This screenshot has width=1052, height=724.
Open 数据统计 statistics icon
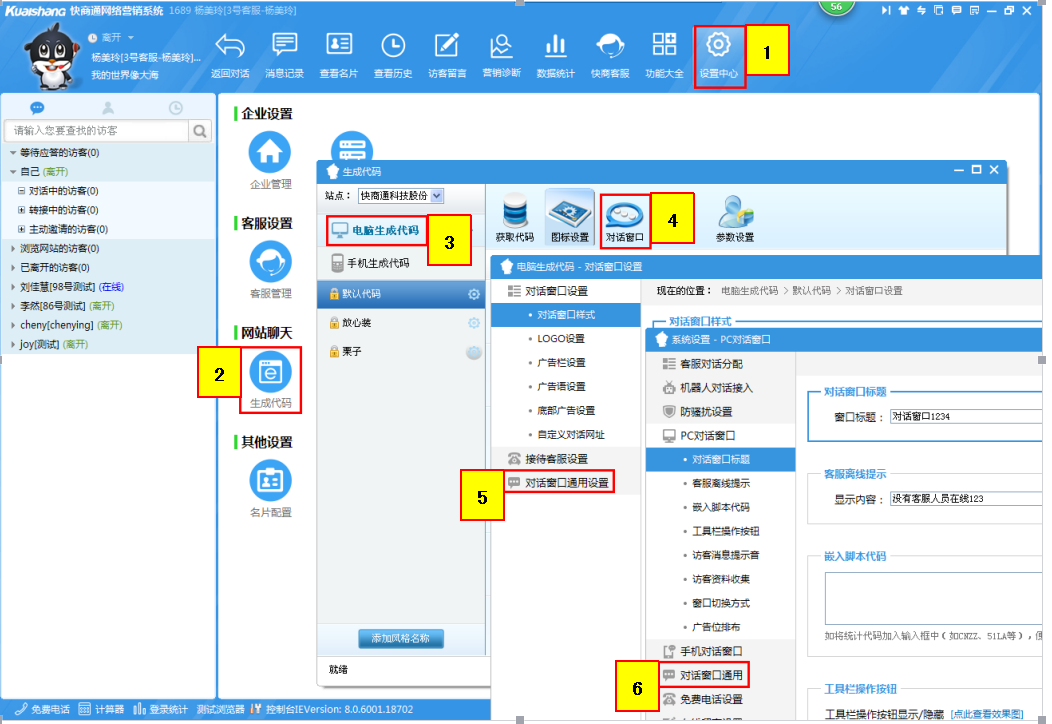pos(556,55)
